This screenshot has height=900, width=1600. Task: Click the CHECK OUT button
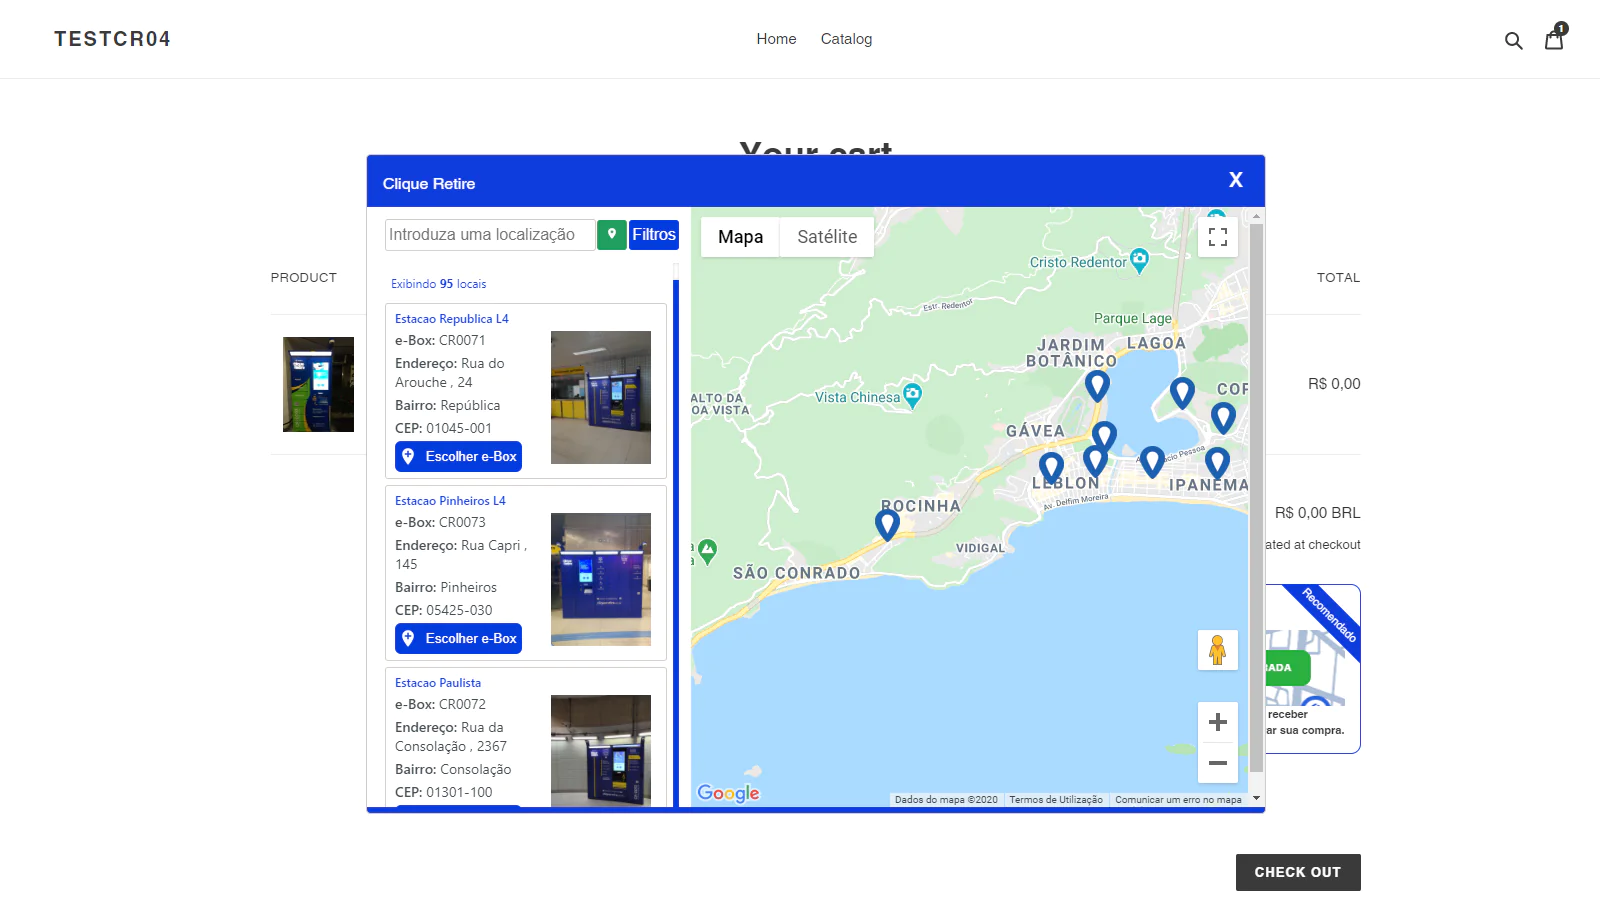(1298, 872)
